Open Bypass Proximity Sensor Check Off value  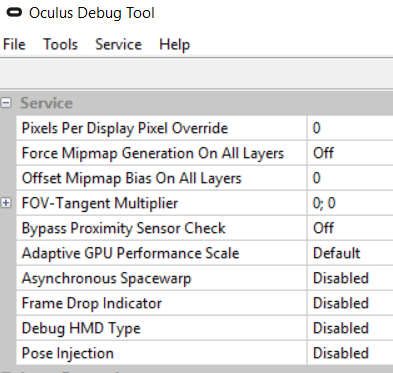point(350,228)
